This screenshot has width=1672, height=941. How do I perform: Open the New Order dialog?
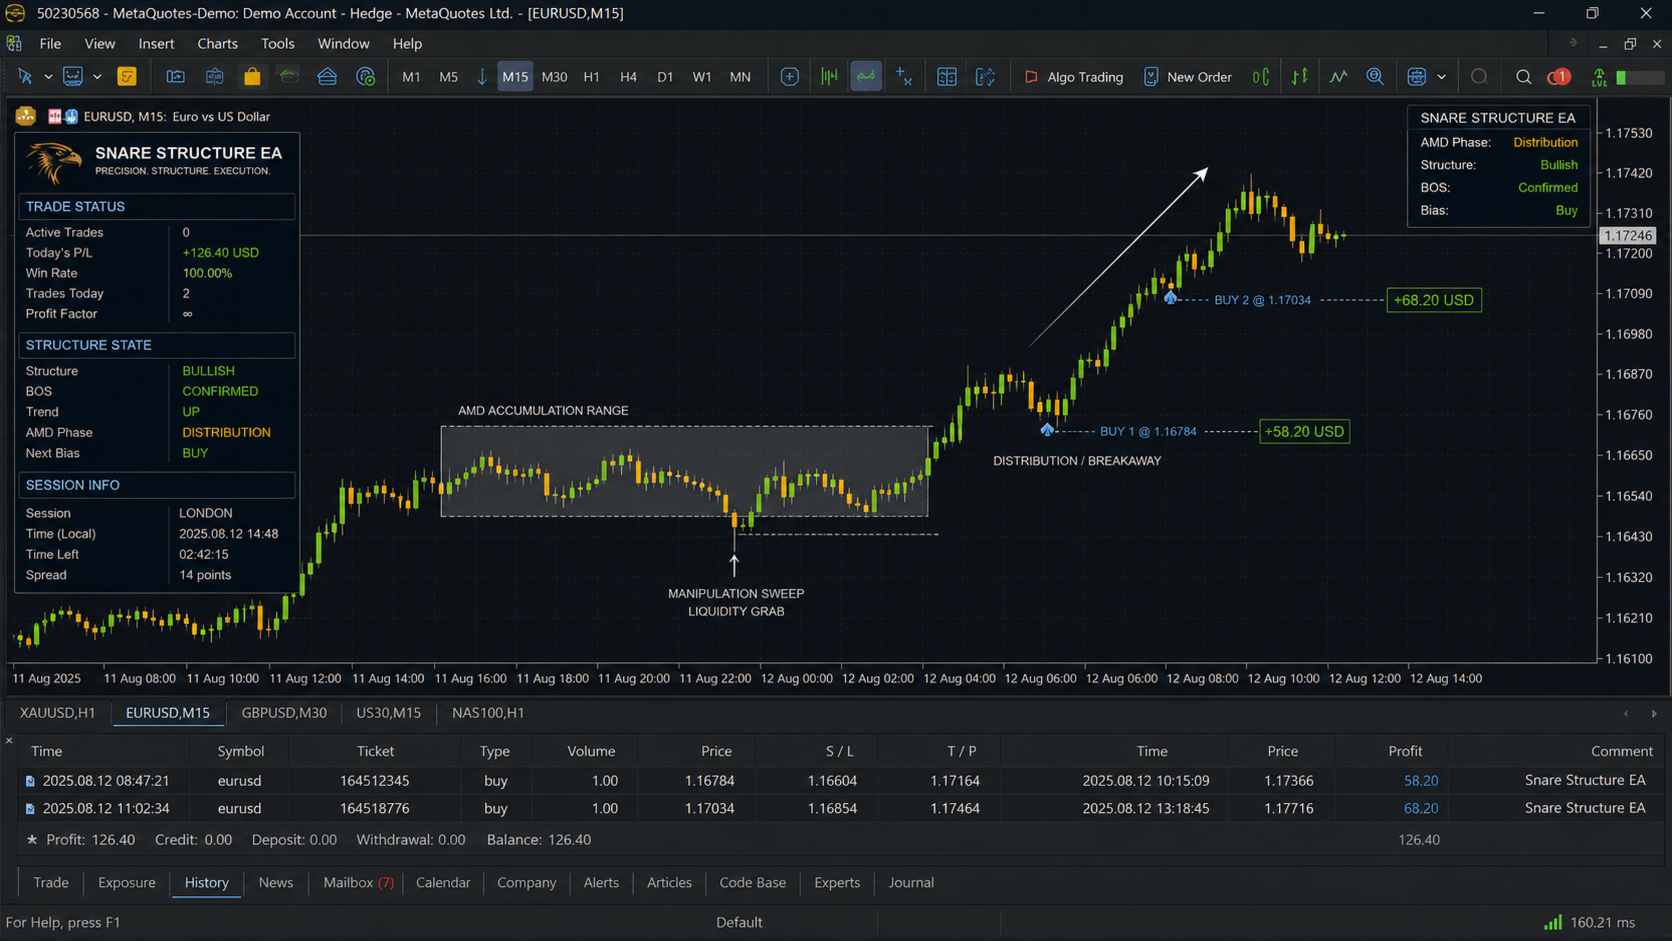1187,77
